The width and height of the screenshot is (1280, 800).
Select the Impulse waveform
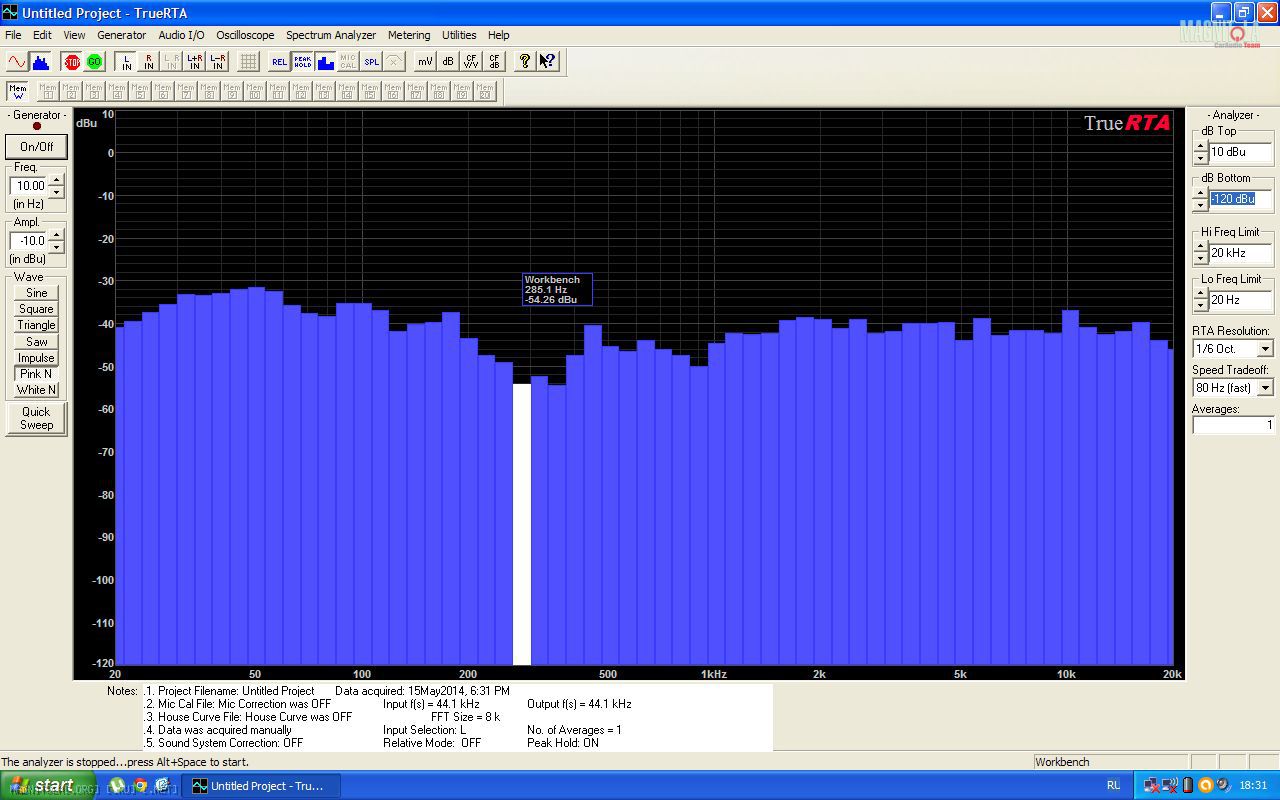coord(37,358)
